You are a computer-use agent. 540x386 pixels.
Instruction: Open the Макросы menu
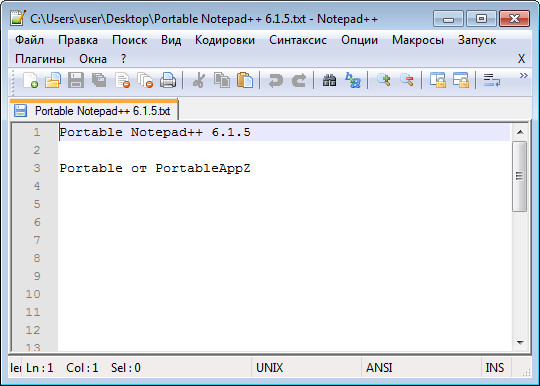click(418, 40)
